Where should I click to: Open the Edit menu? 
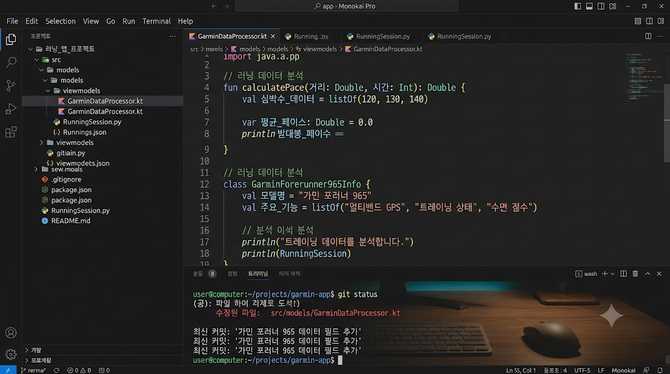tap(31, 21)
